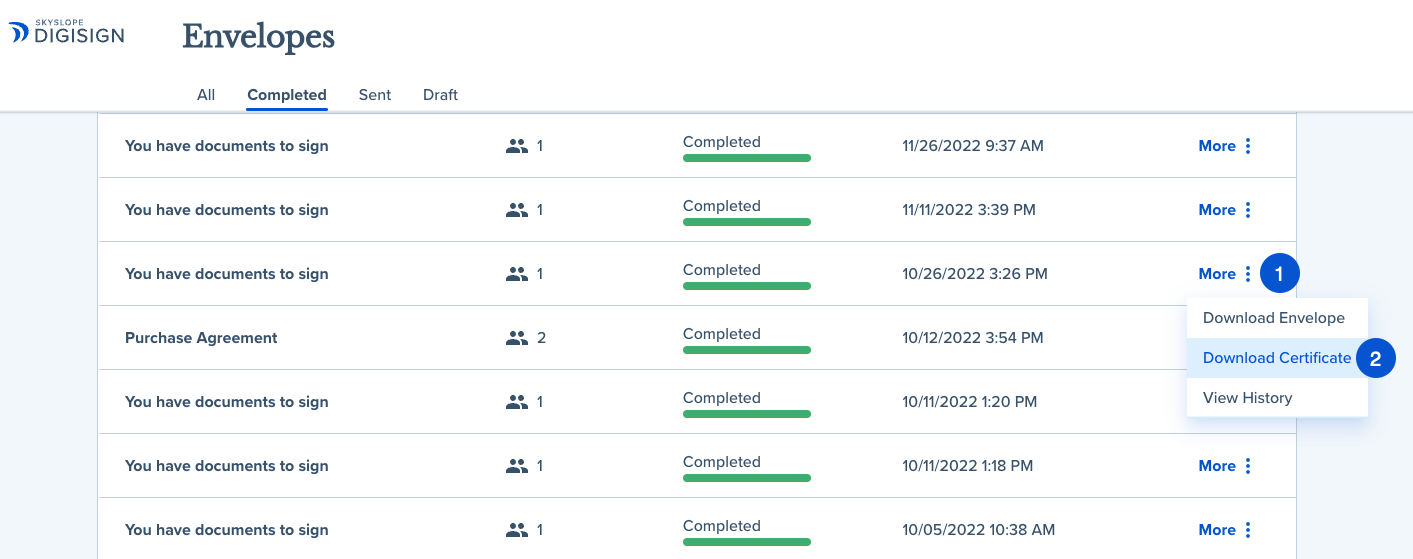Click recipients icon on Purchase Agreement row

tap(516, 338)
